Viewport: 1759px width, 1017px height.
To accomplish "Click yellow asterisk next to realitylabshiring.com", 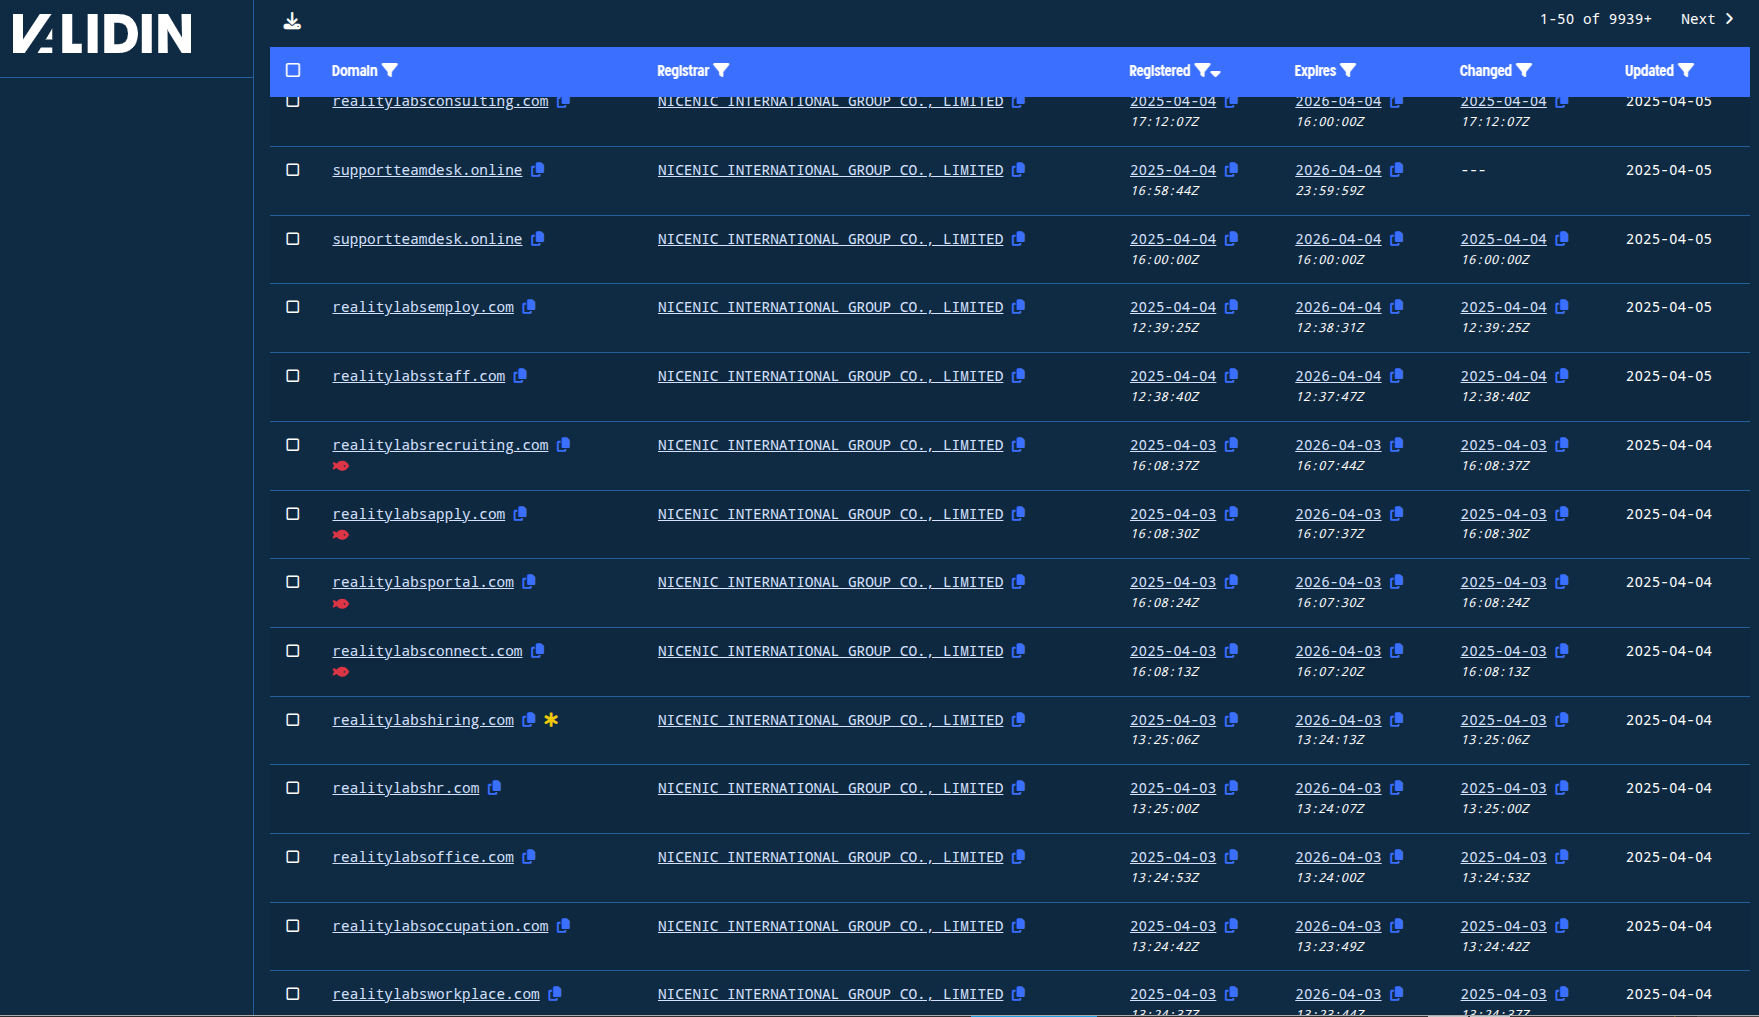I will pos(551,720).
